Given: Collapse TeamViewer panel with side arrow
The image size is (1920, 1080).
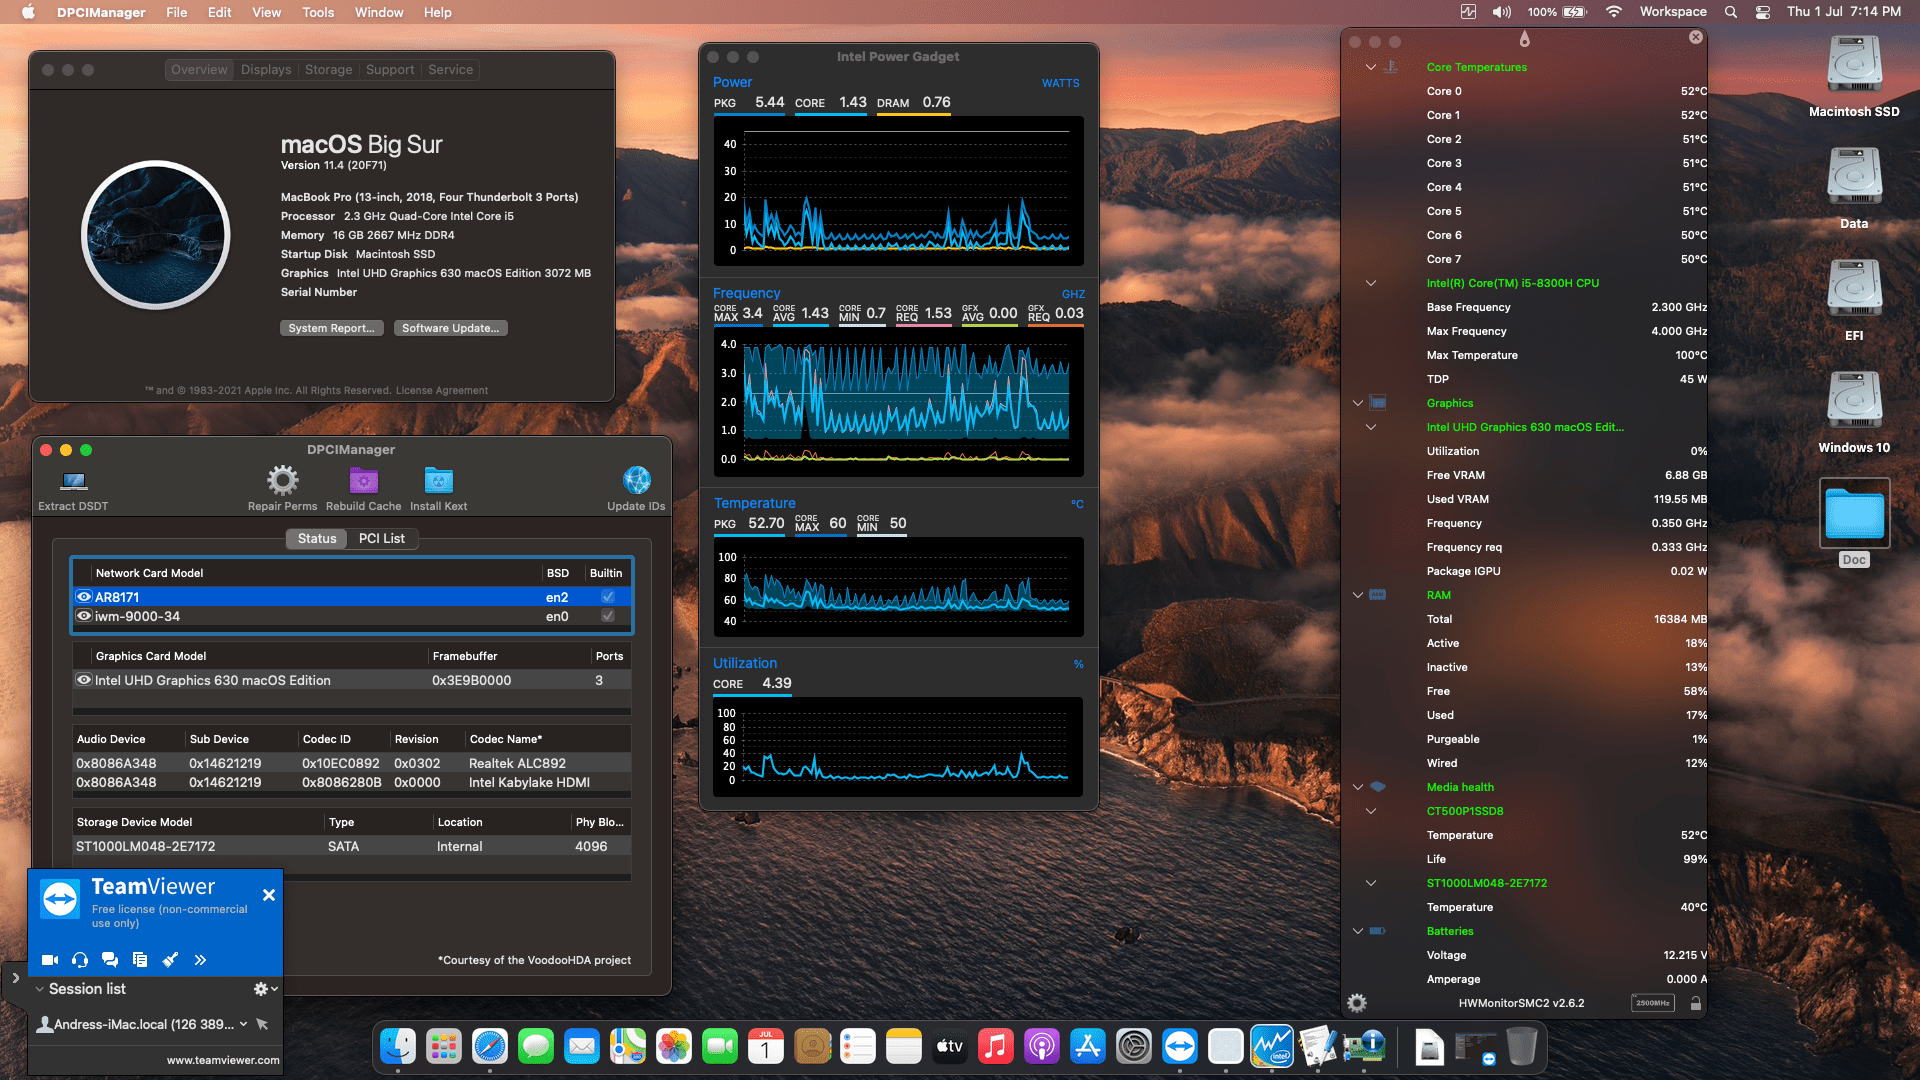Looking at the screenshot, I should click(x=15, y=978).
